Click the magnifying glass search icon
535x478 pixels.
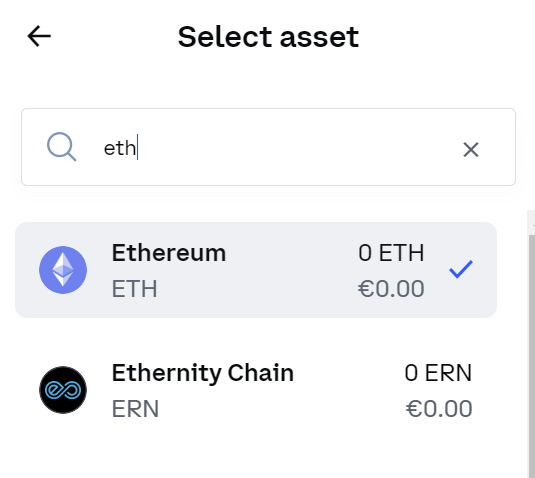point(61,147)
